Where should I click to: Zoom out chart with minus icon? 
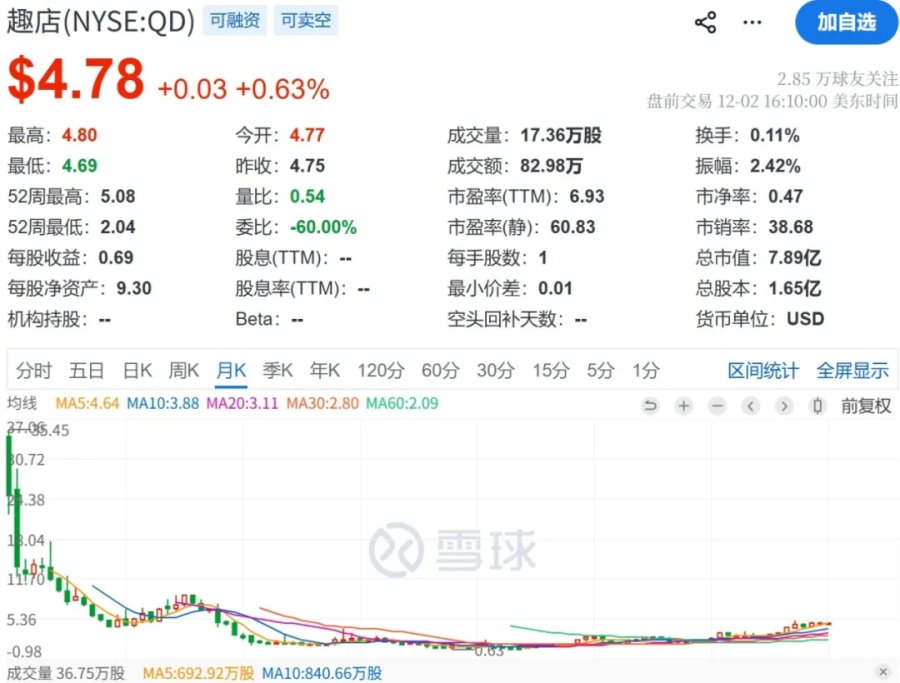[x=717, y=406]
